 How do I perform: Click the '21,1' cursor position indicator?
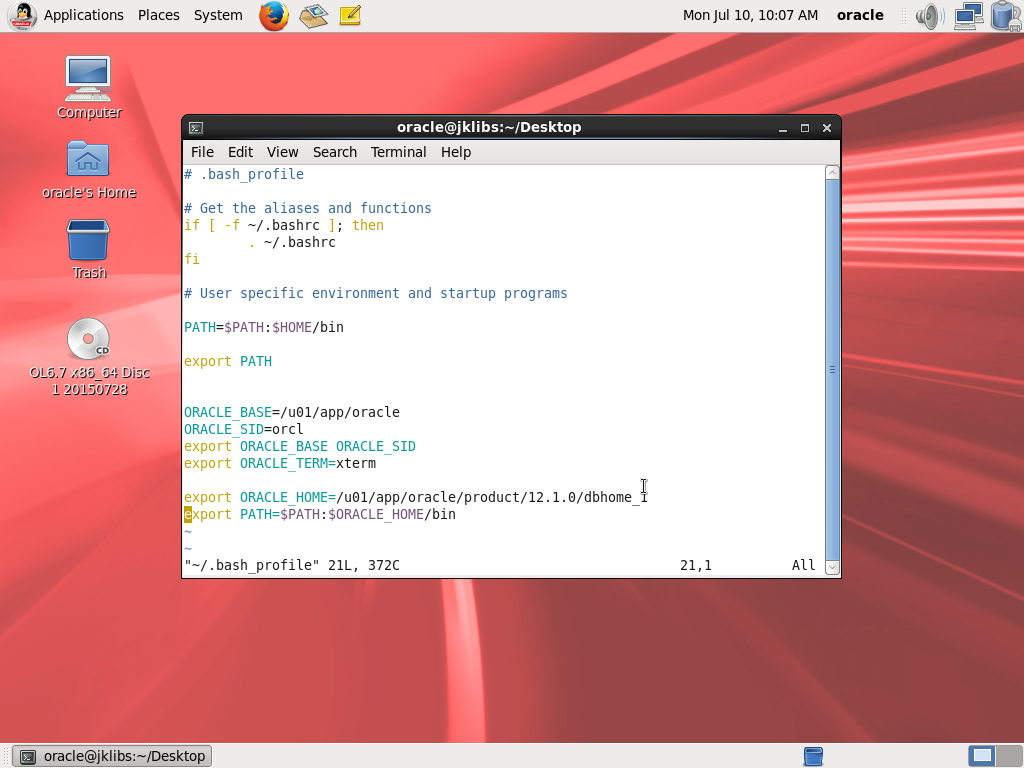[x=696, y=565]
